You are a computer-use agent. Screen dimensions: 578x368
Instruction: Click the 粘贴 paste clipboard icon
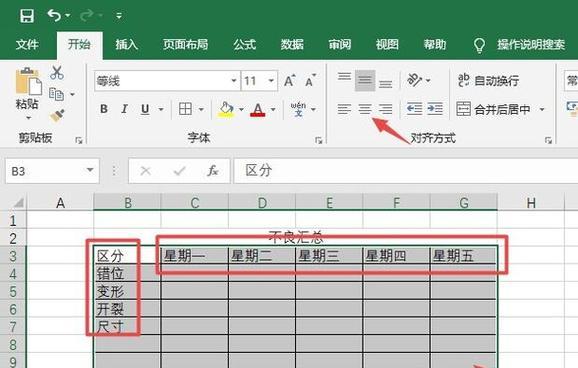(28, 82)
